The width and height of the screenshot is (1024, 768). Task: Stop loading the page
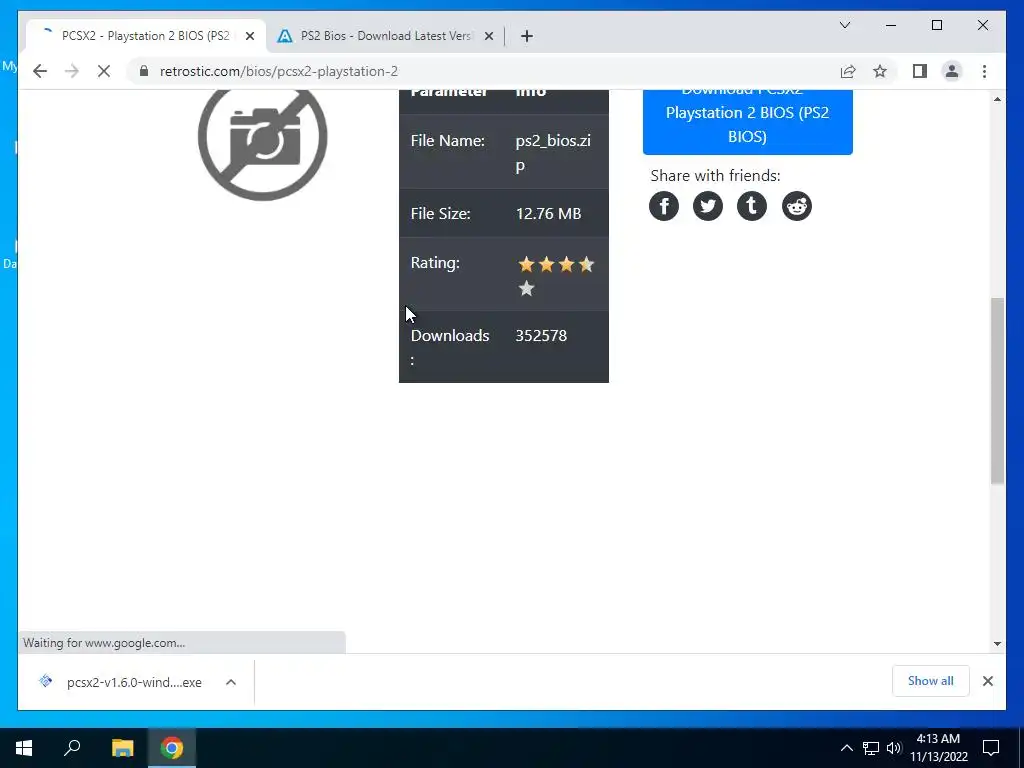click(104, 71)
